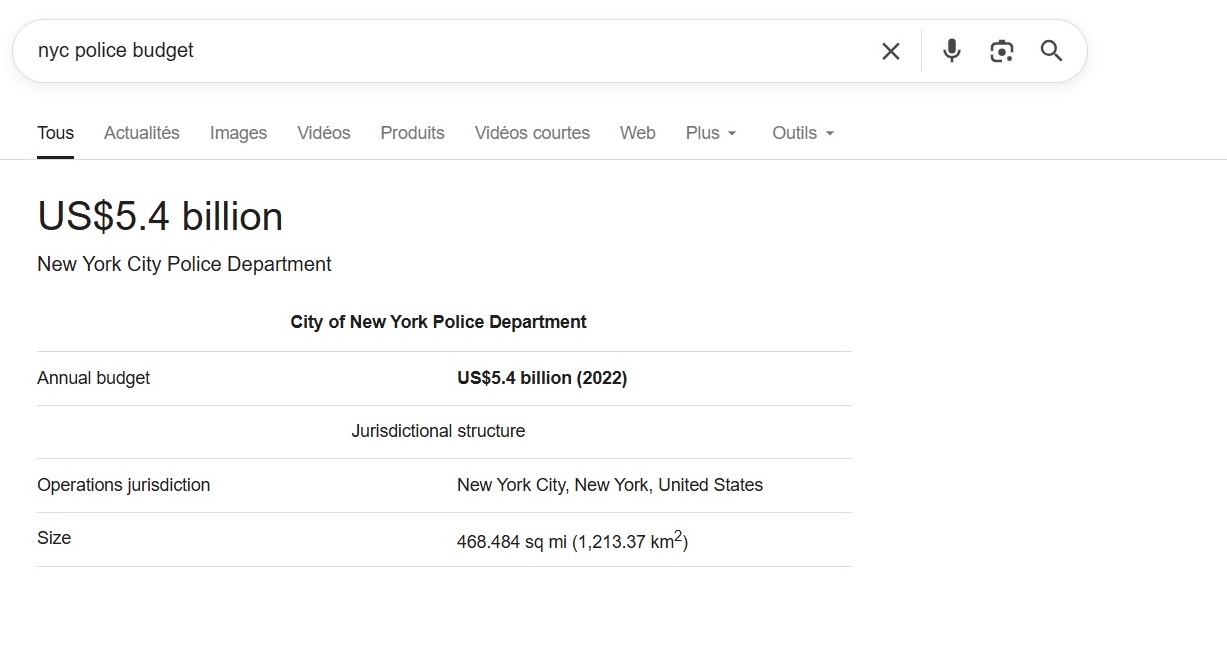The width and height of the screenshot is (1227, 648).
Task: Clear the search query with the X icon
Action: pos(890,51)
